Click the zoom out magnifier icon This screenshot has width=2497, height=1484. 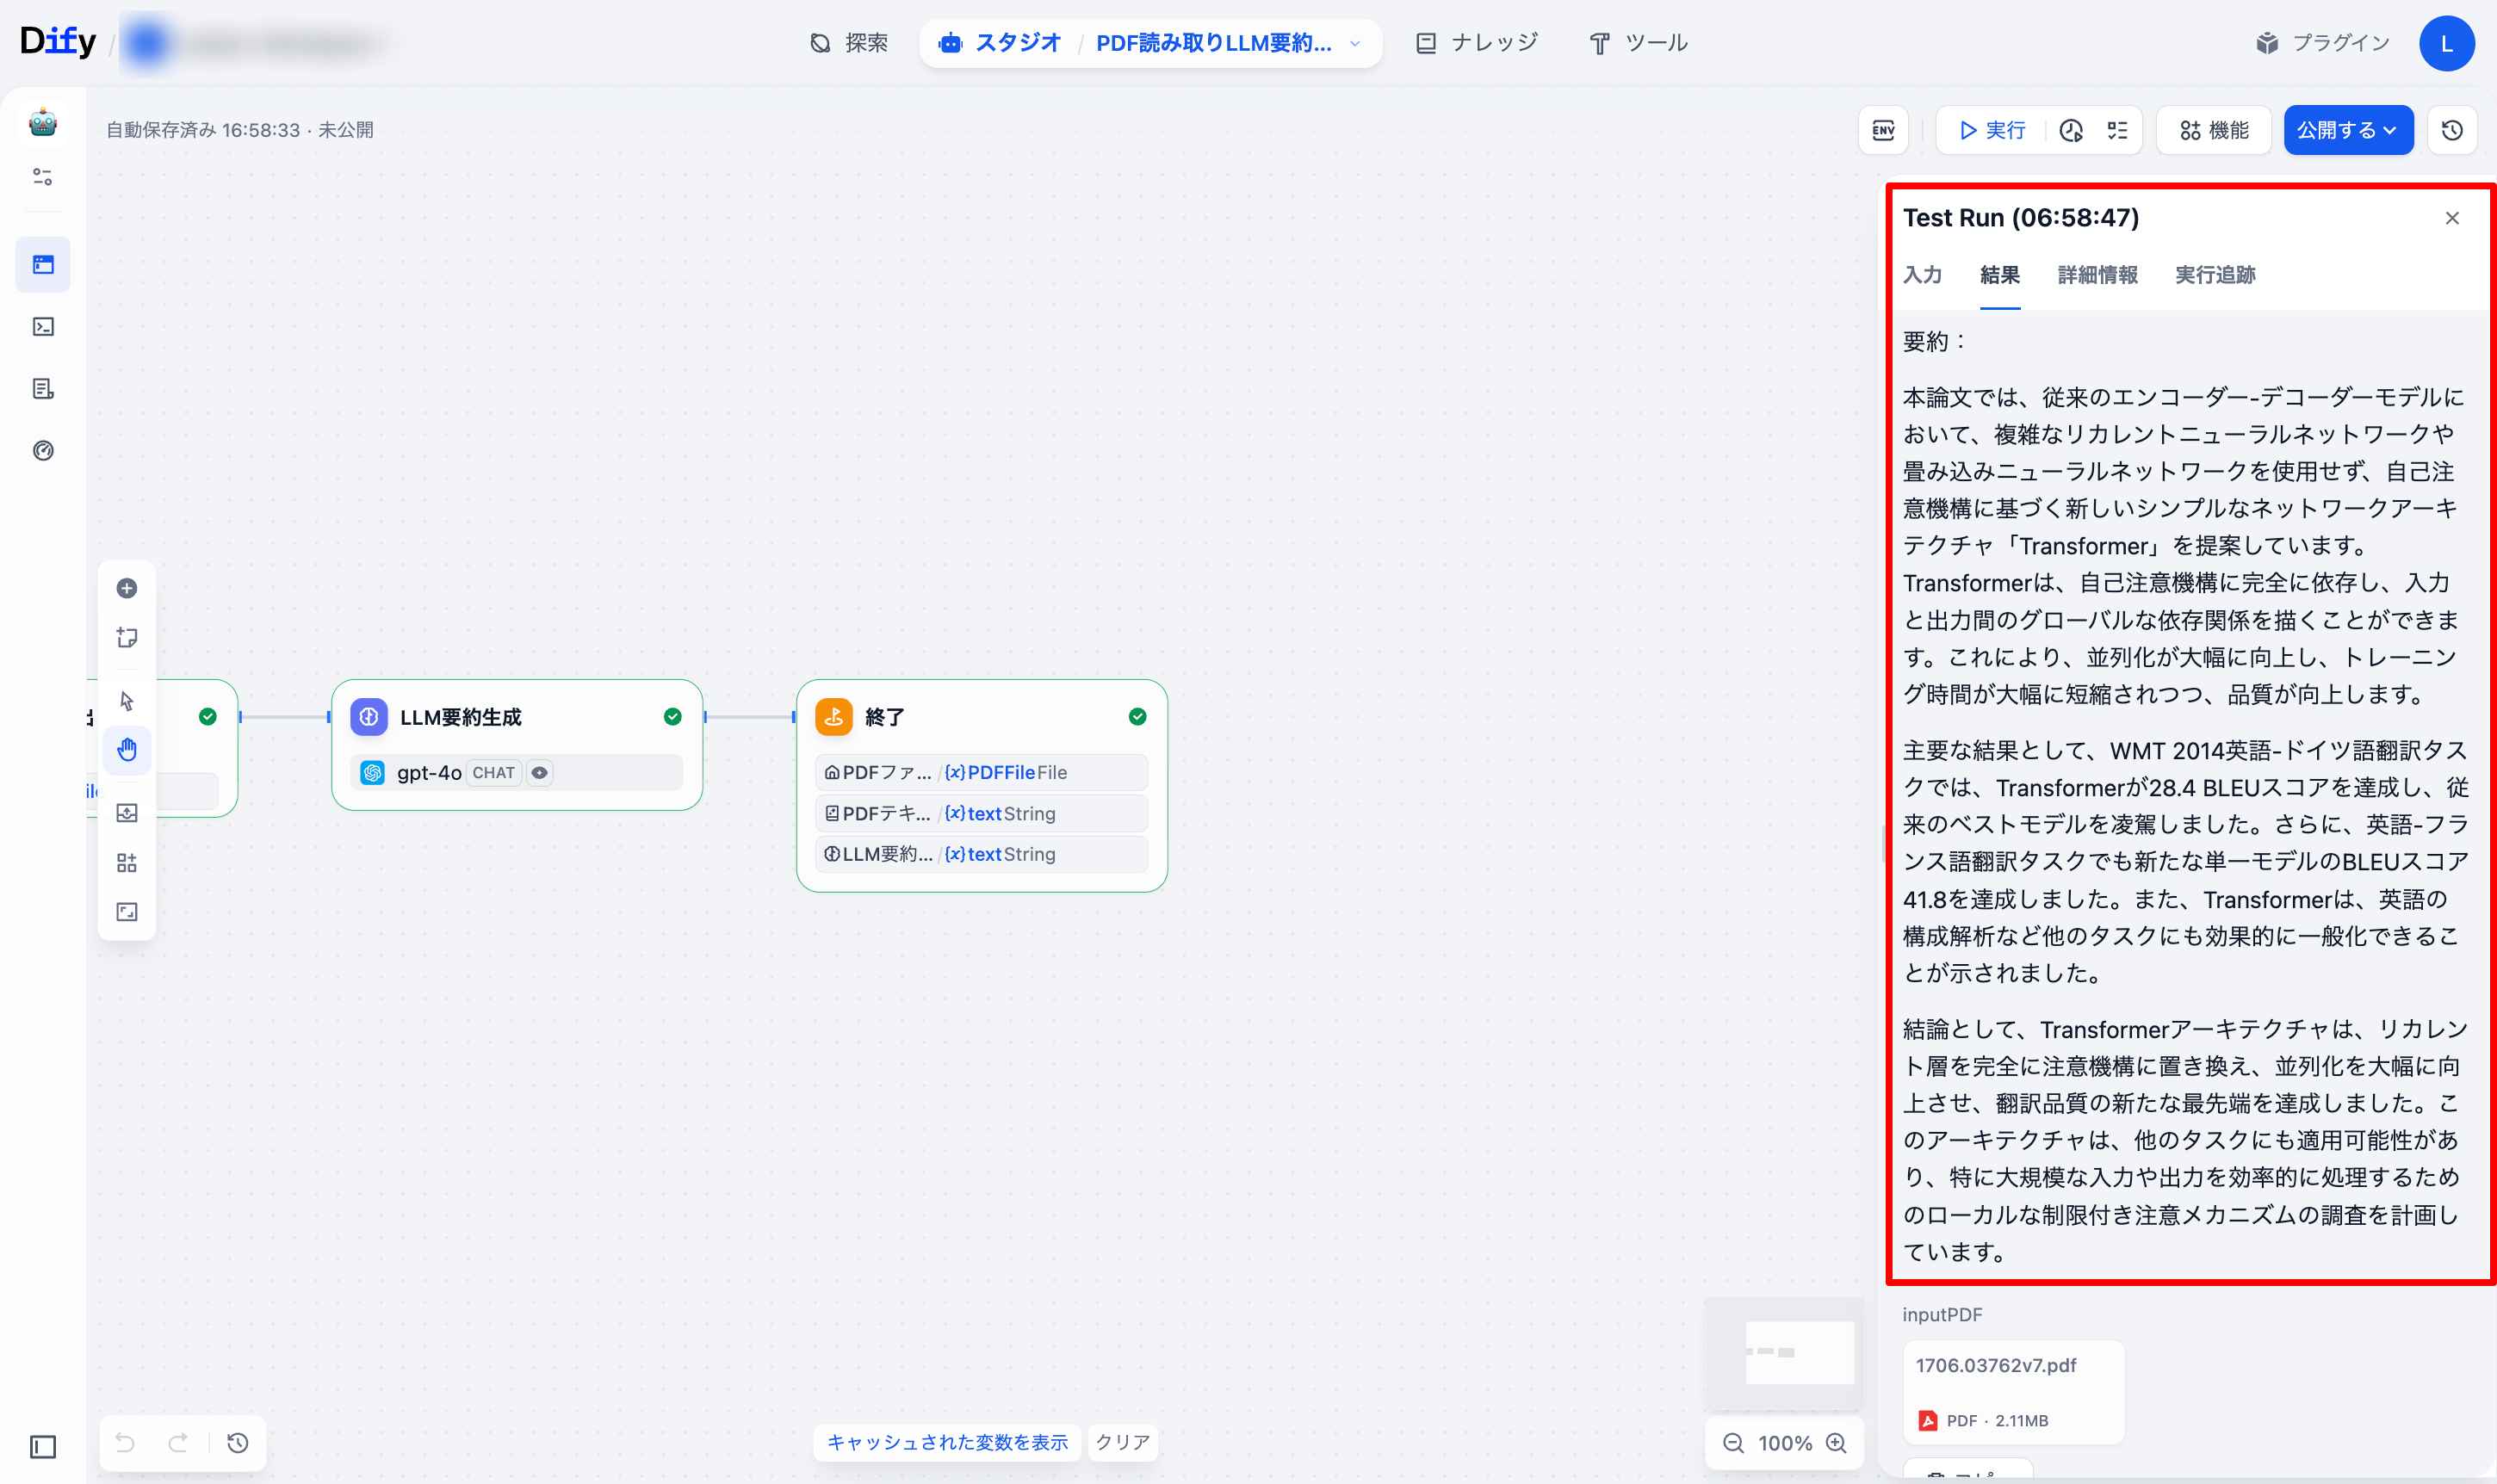(1733, 1443)
